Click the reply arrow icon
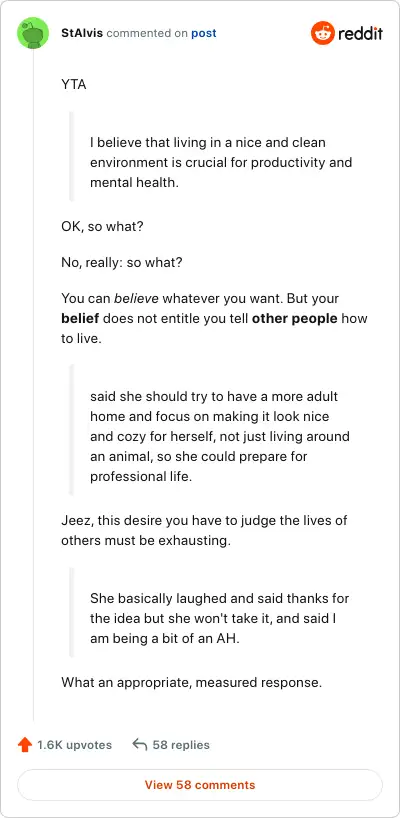This screenshot has height=818, width=400. [x=139, y=744]
